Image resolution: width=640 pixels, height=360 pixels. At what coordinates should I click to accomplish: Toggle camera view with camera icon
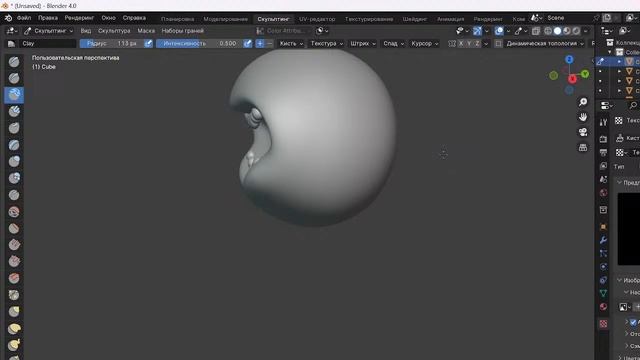583,132
